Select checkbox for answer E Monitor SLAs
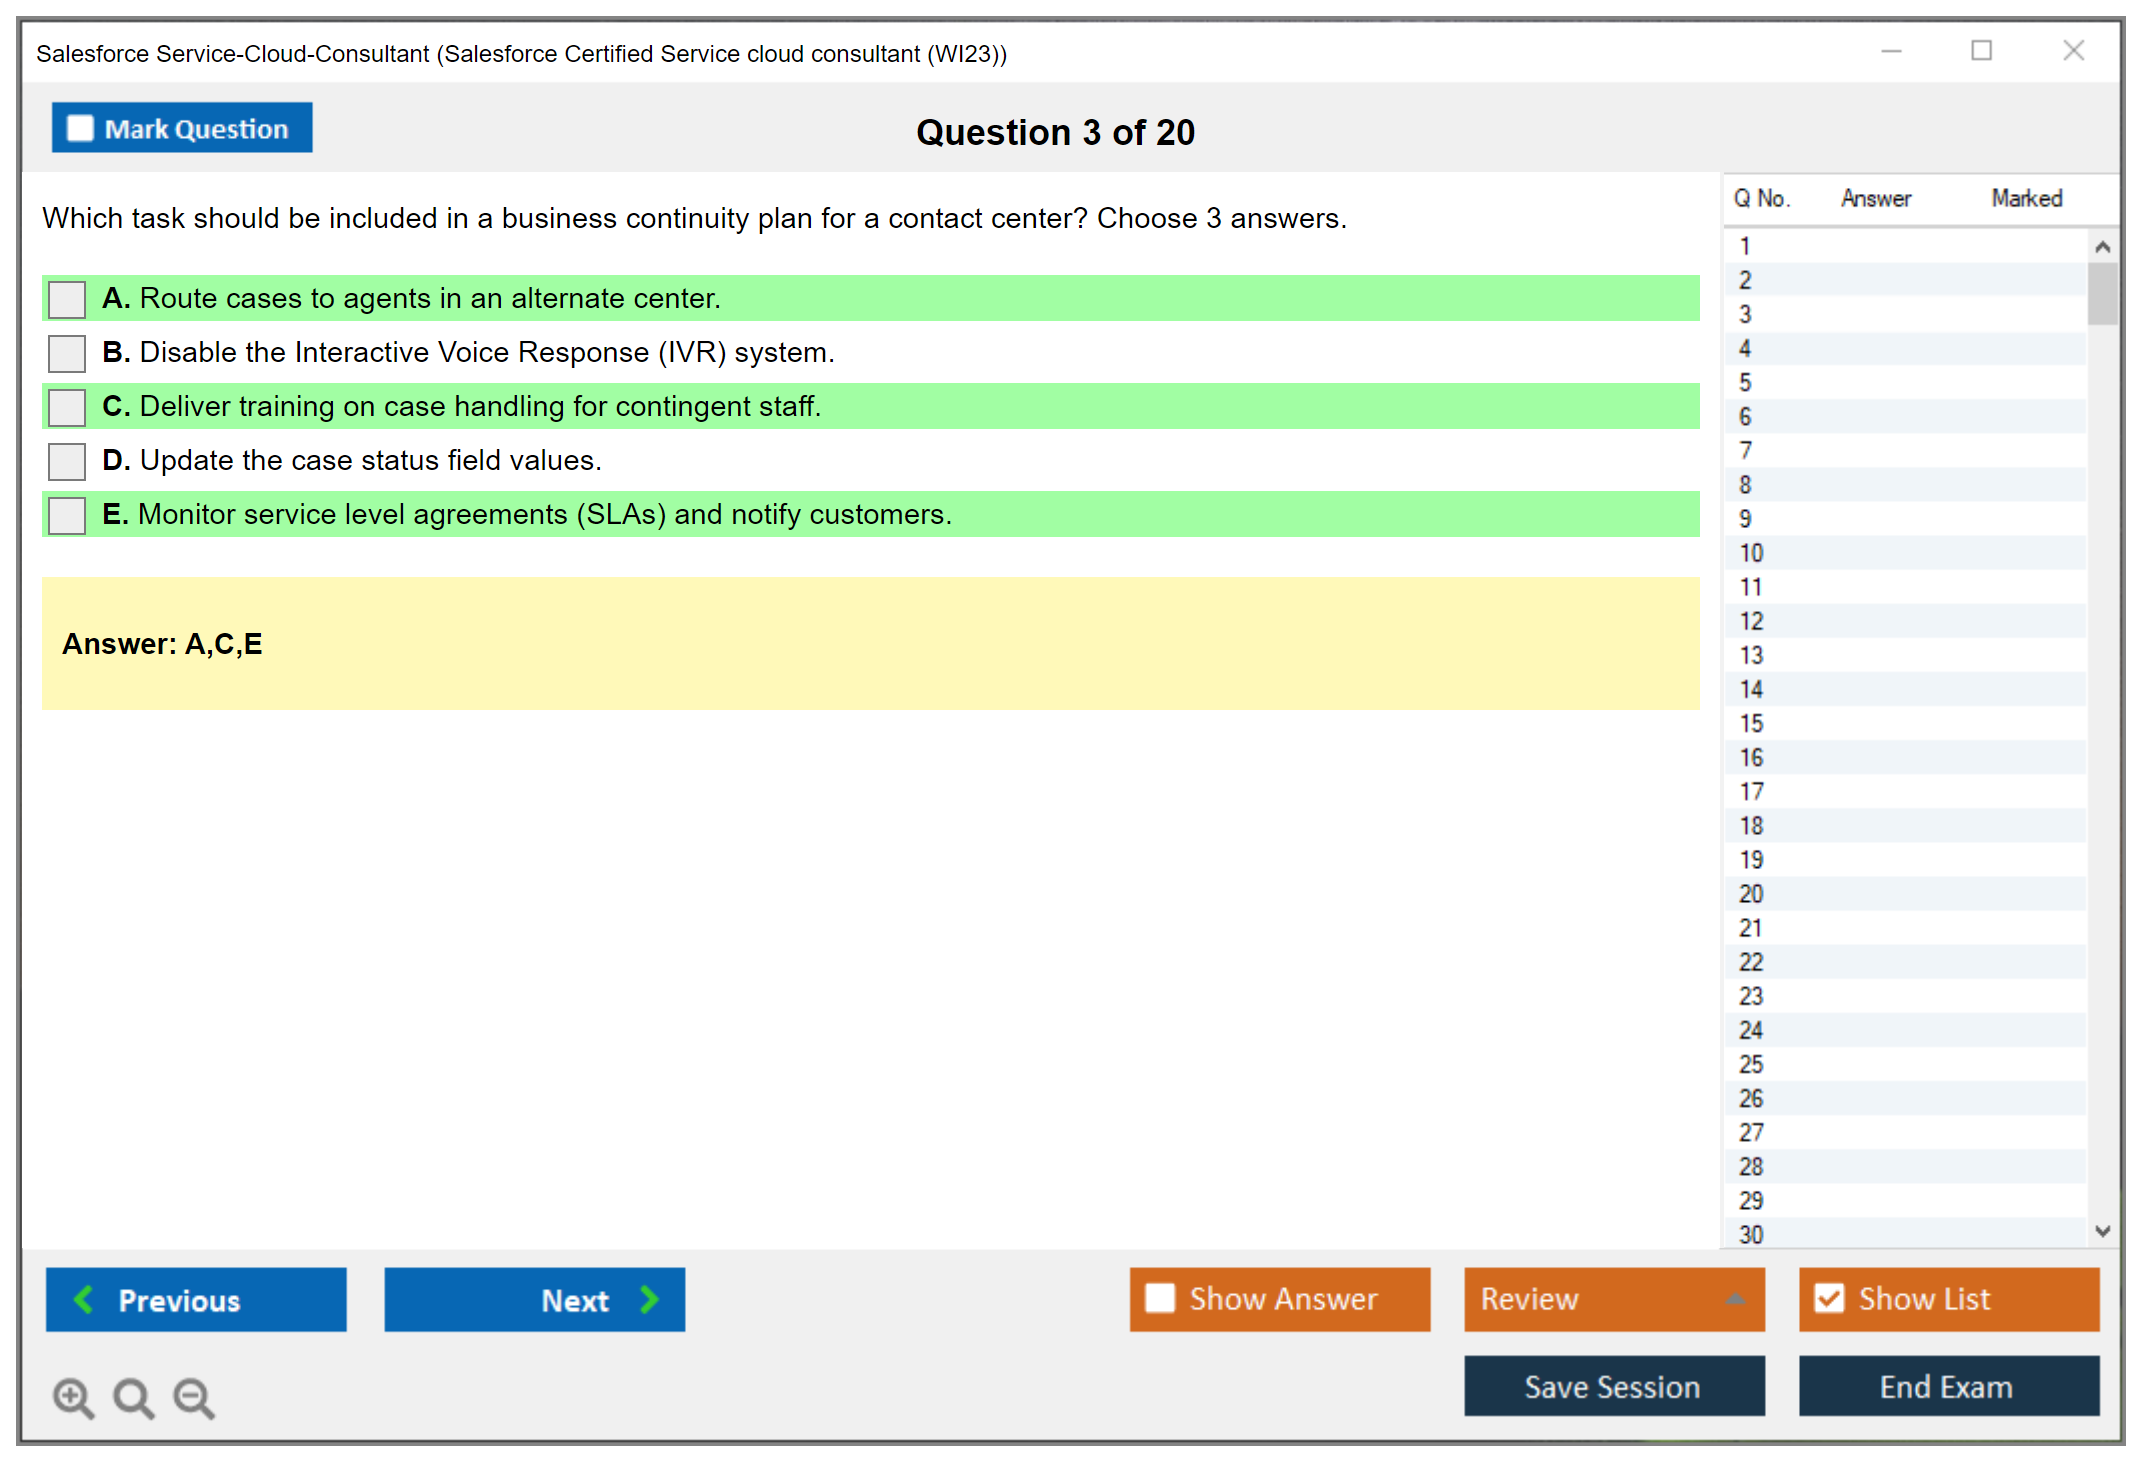This screenshot has width=2150, height=1470. coord(67,515)
